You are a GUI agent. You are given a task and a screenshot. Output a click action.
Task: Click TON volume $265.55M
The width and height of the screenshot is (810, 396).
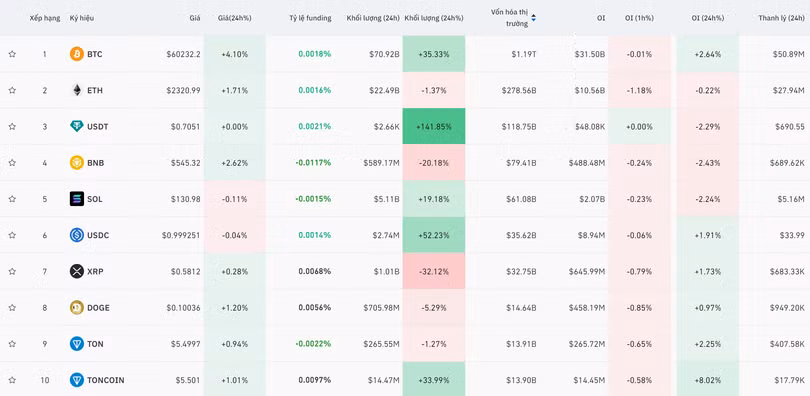[x=381, y=344]
